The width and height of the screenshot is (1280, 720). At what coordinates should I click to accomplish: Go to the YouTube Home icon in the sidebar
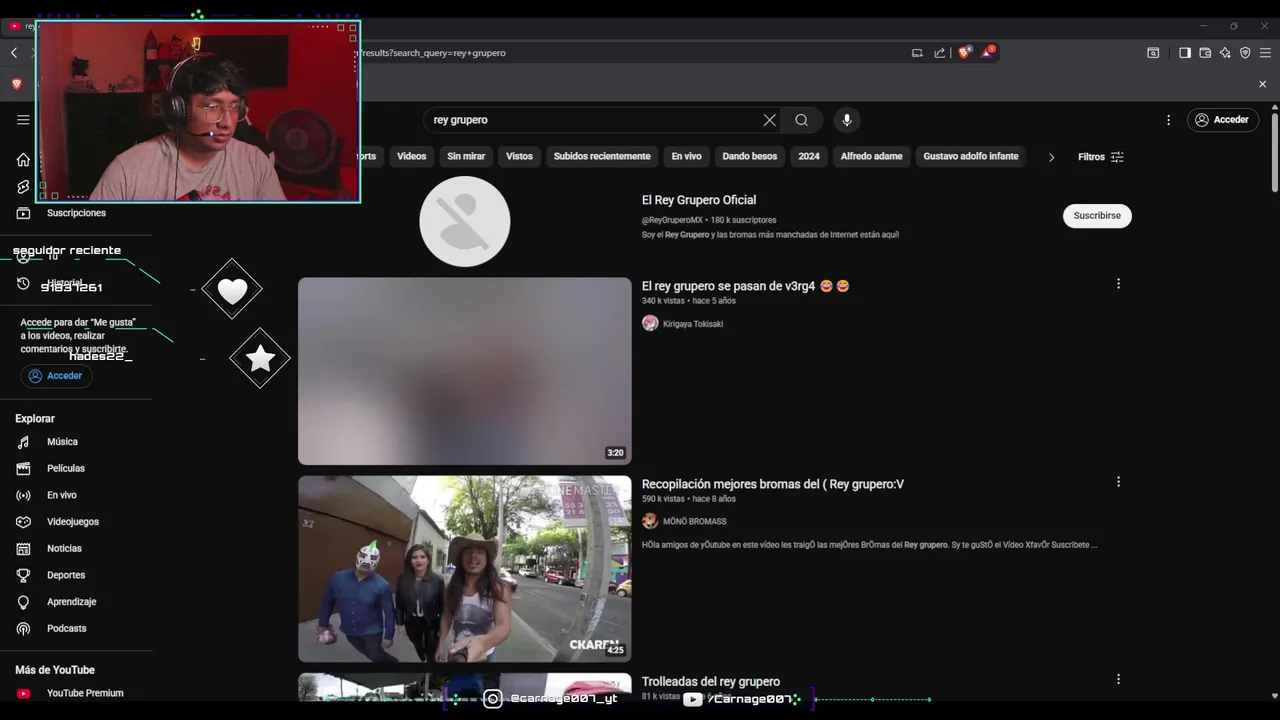click(x=23, y=160)
